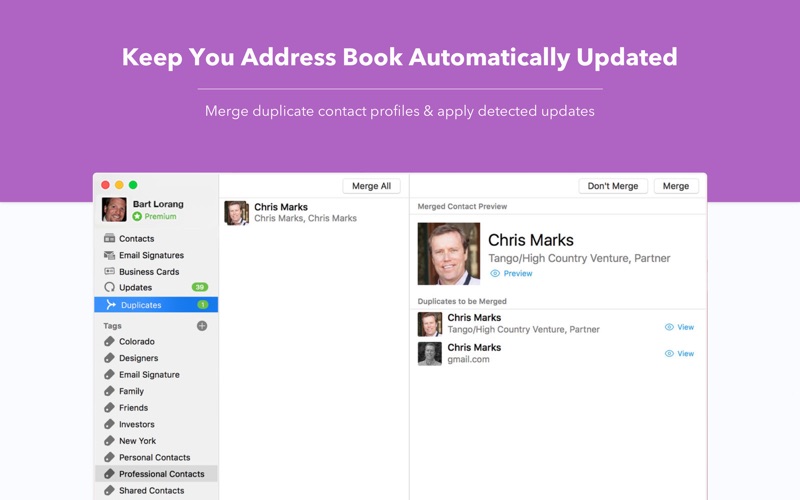
Task: Add a new tag with plus icon
Action: pos(202,326)
